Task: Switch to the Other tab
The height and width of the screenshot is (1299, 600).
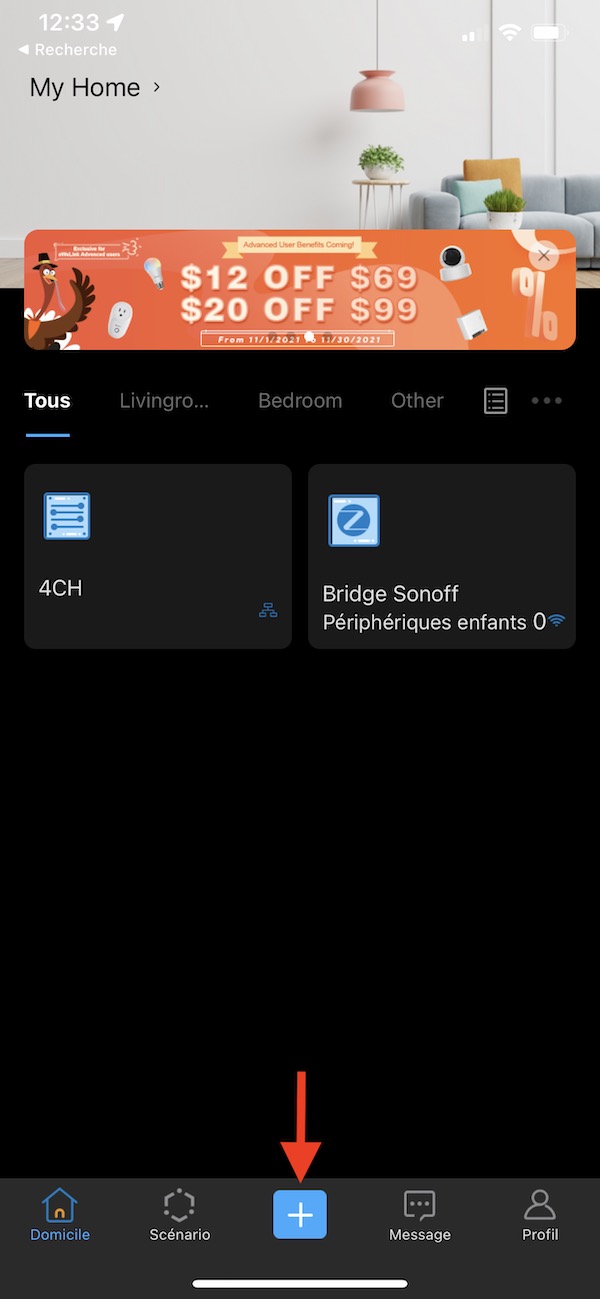Action: pyautogui.click(x=417, y=400)
